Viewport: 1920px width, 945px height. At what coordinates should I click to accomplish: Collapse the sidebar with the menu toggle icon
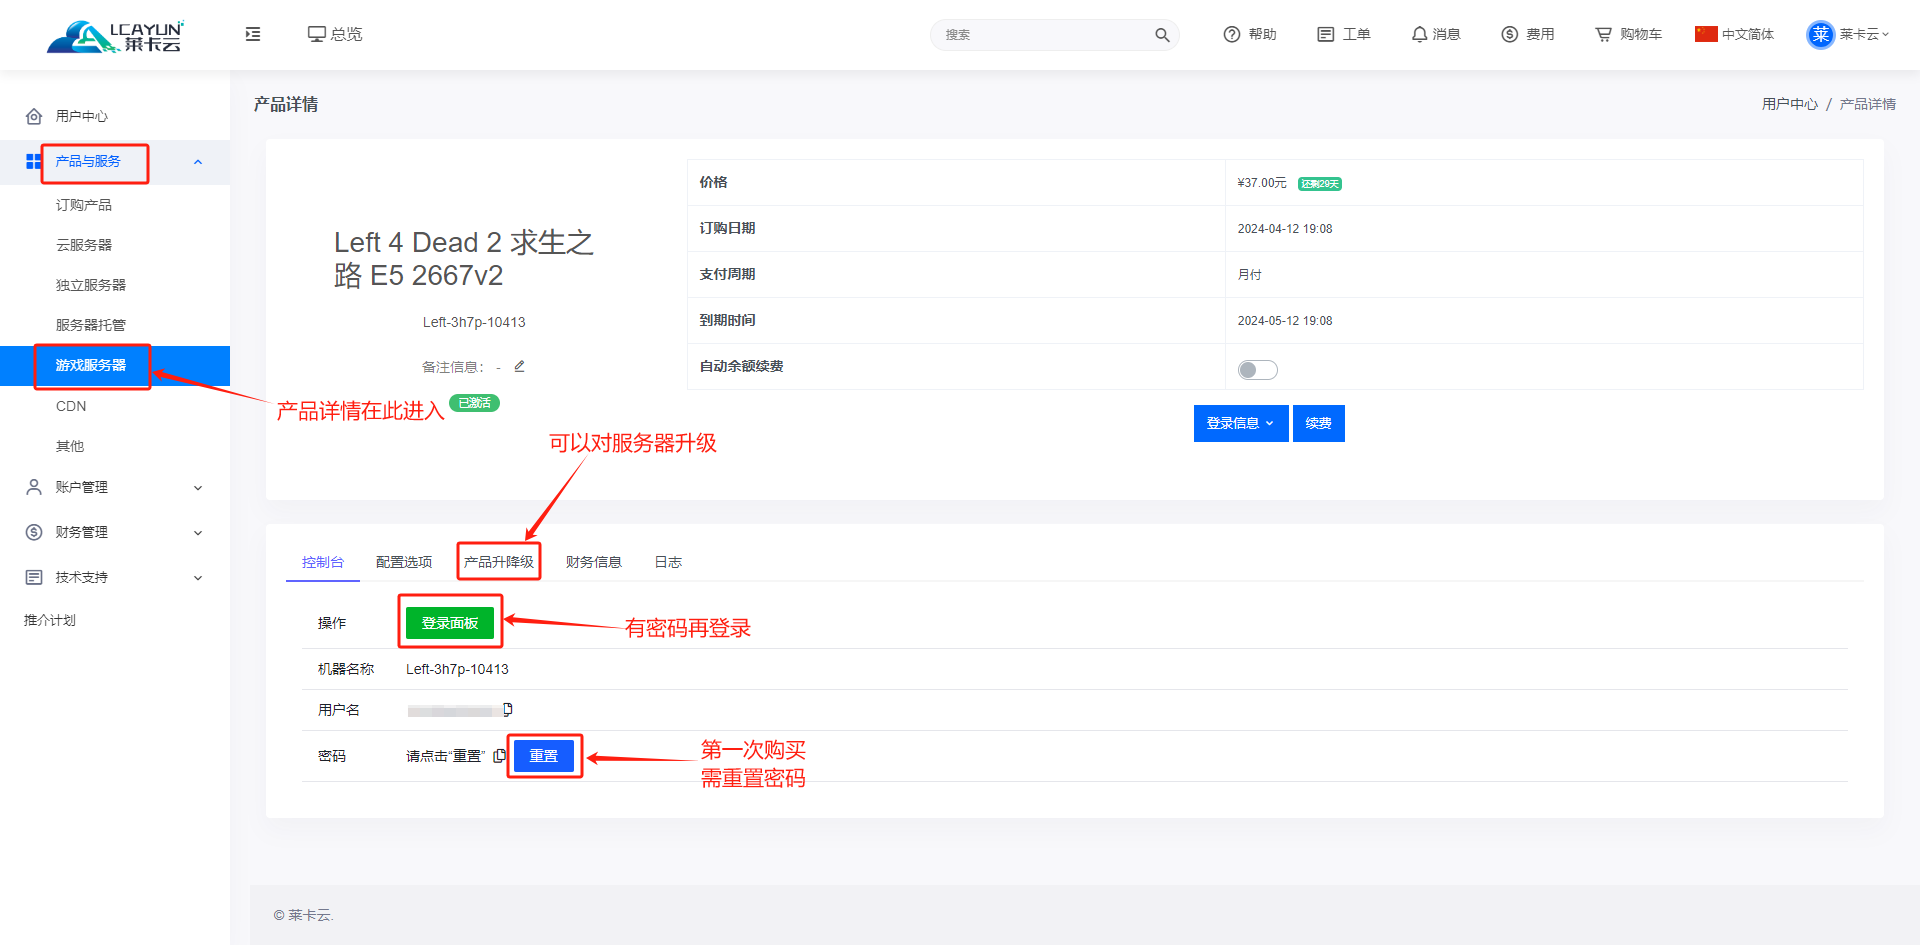253,34
